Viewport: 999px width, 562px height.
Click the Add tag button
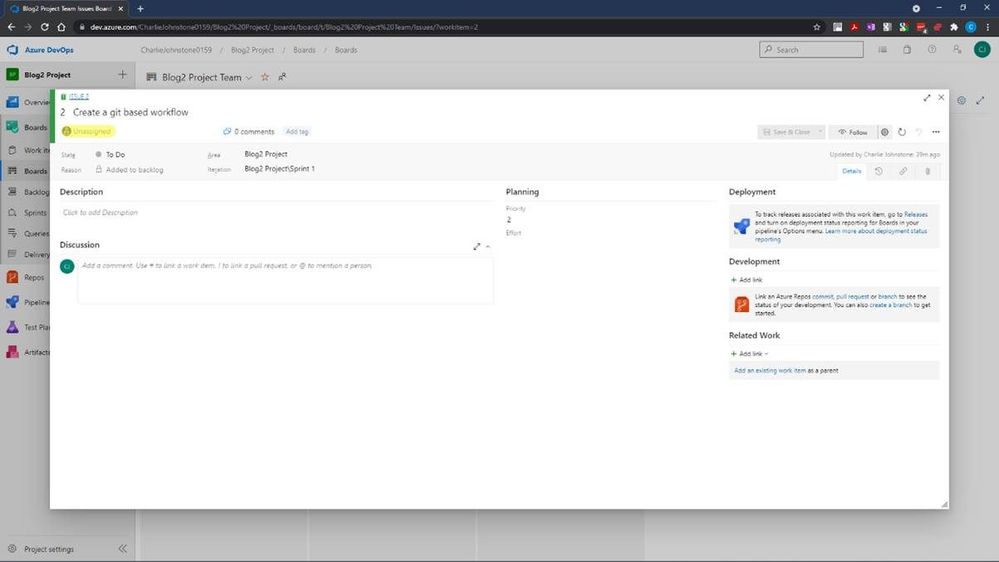(x=297, y=131)
